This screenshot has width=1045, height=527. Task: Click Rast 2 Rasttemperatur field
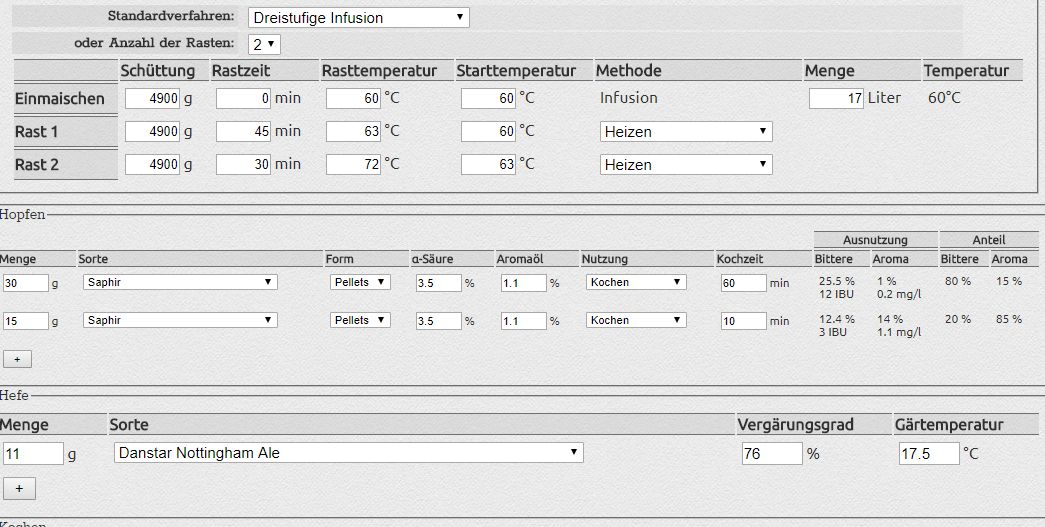point(354,165)
